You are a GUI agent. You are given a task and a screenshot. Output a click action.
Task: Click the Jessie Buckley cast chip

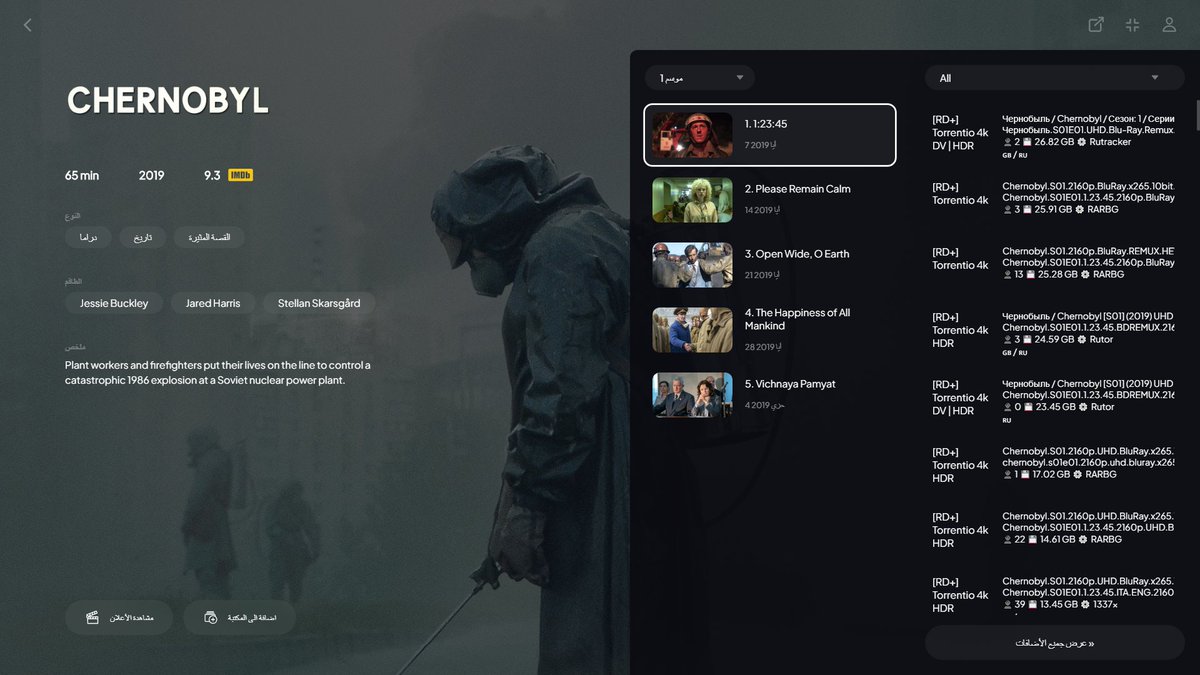(114, 303)
